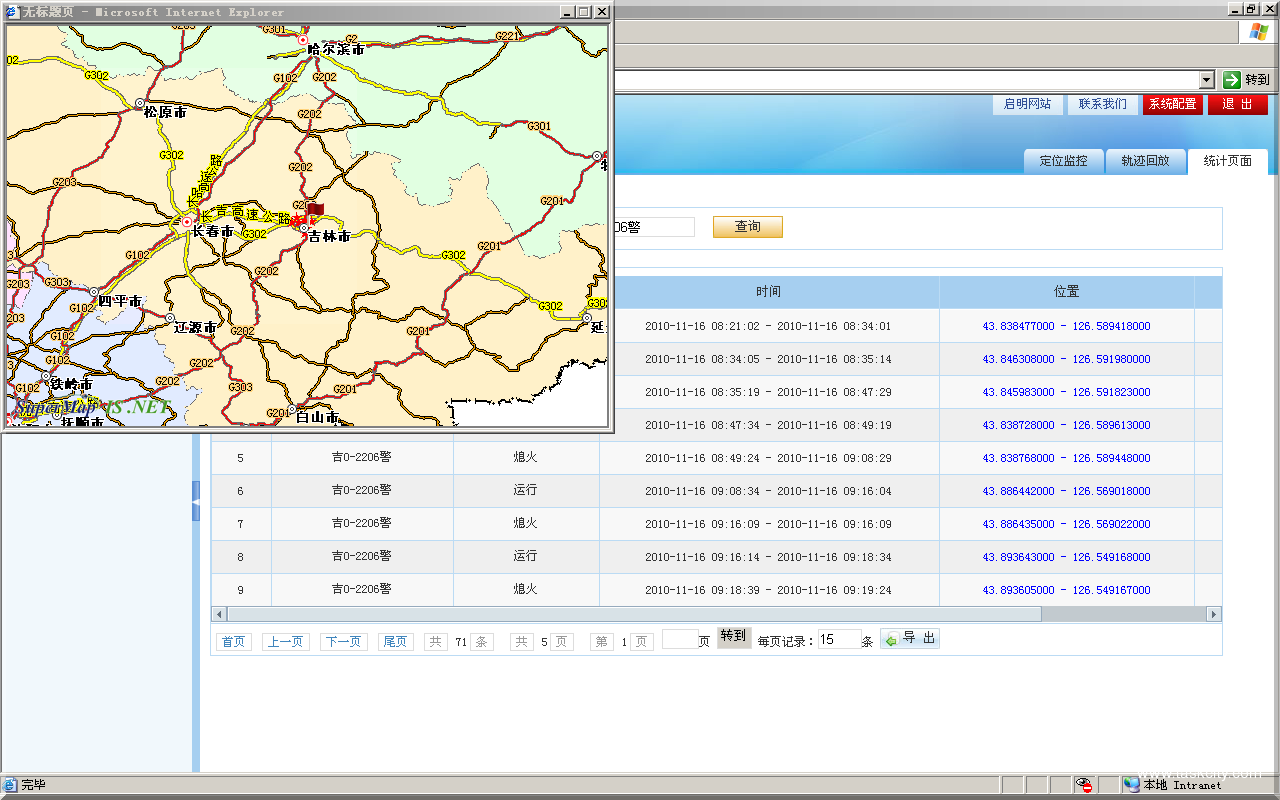Go to the 首页 first page
Viewport: 1280px width, 800px height.
click(x=233, y=642)
